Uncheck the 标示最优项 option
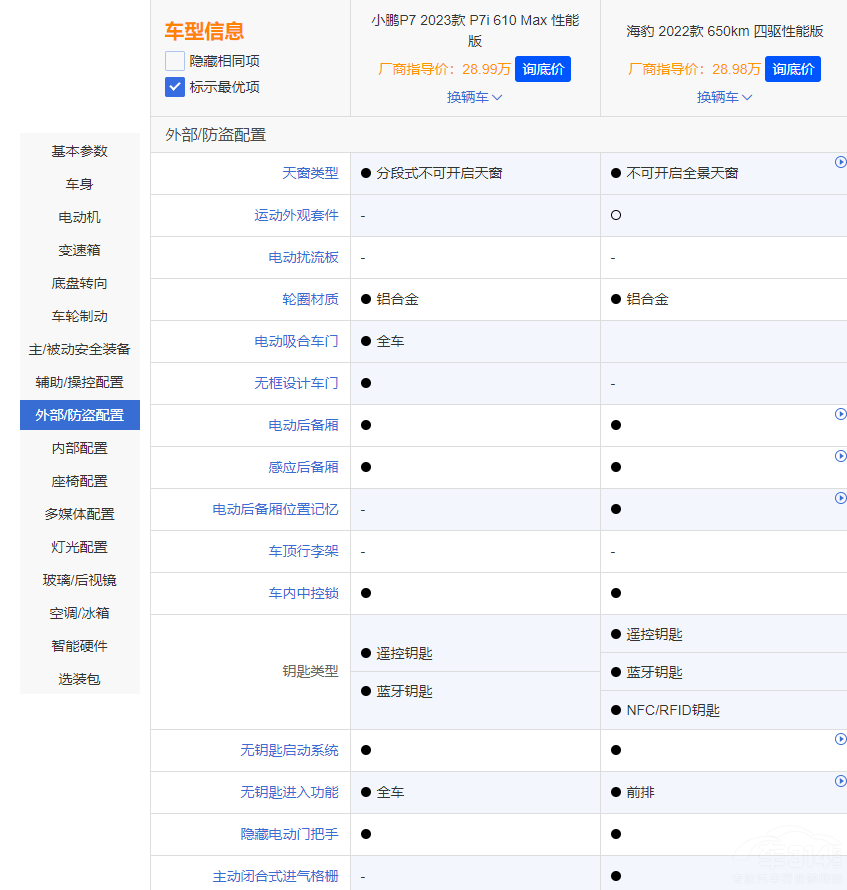Screen dimensions: 847x890 (x=174, y=86)
